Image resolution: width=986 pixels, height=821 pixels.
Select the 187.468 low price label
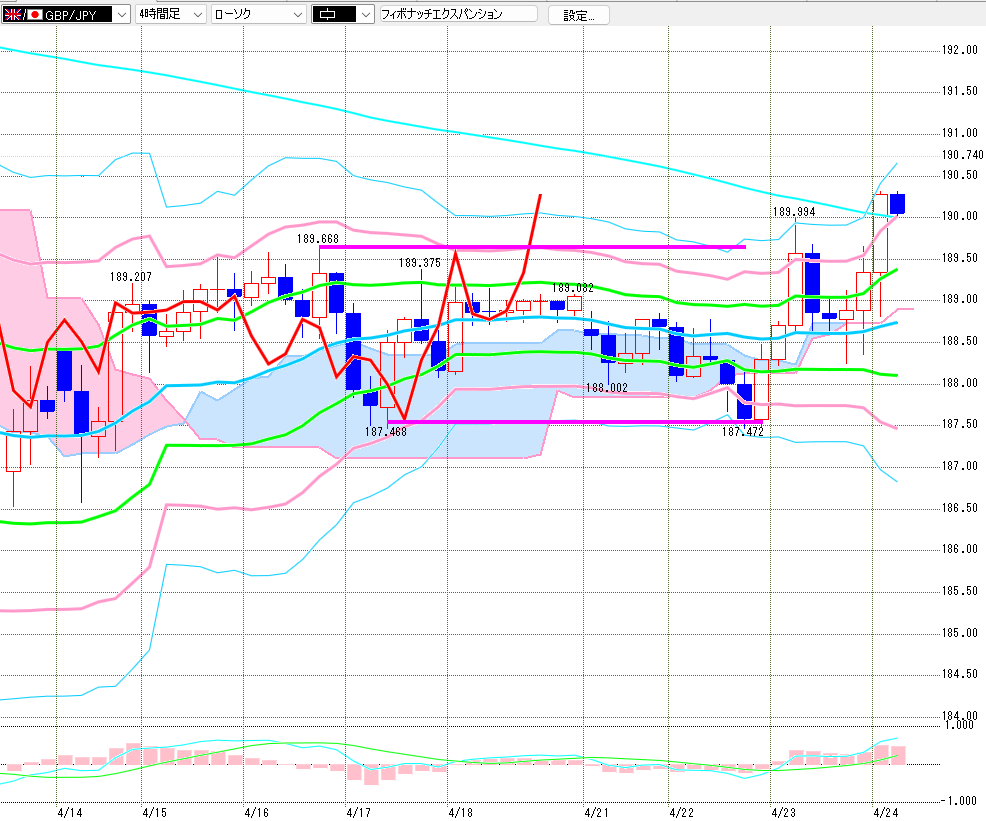click(x=385, y=432)
